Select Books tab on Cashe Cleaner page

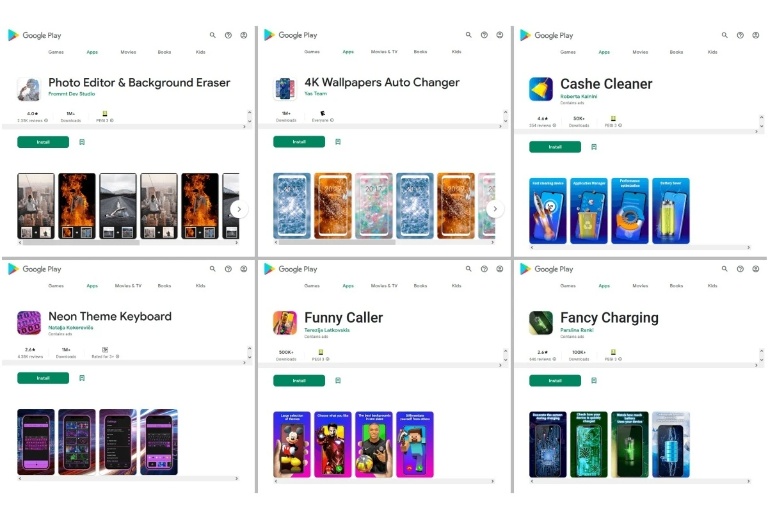(x=676, y=52)
